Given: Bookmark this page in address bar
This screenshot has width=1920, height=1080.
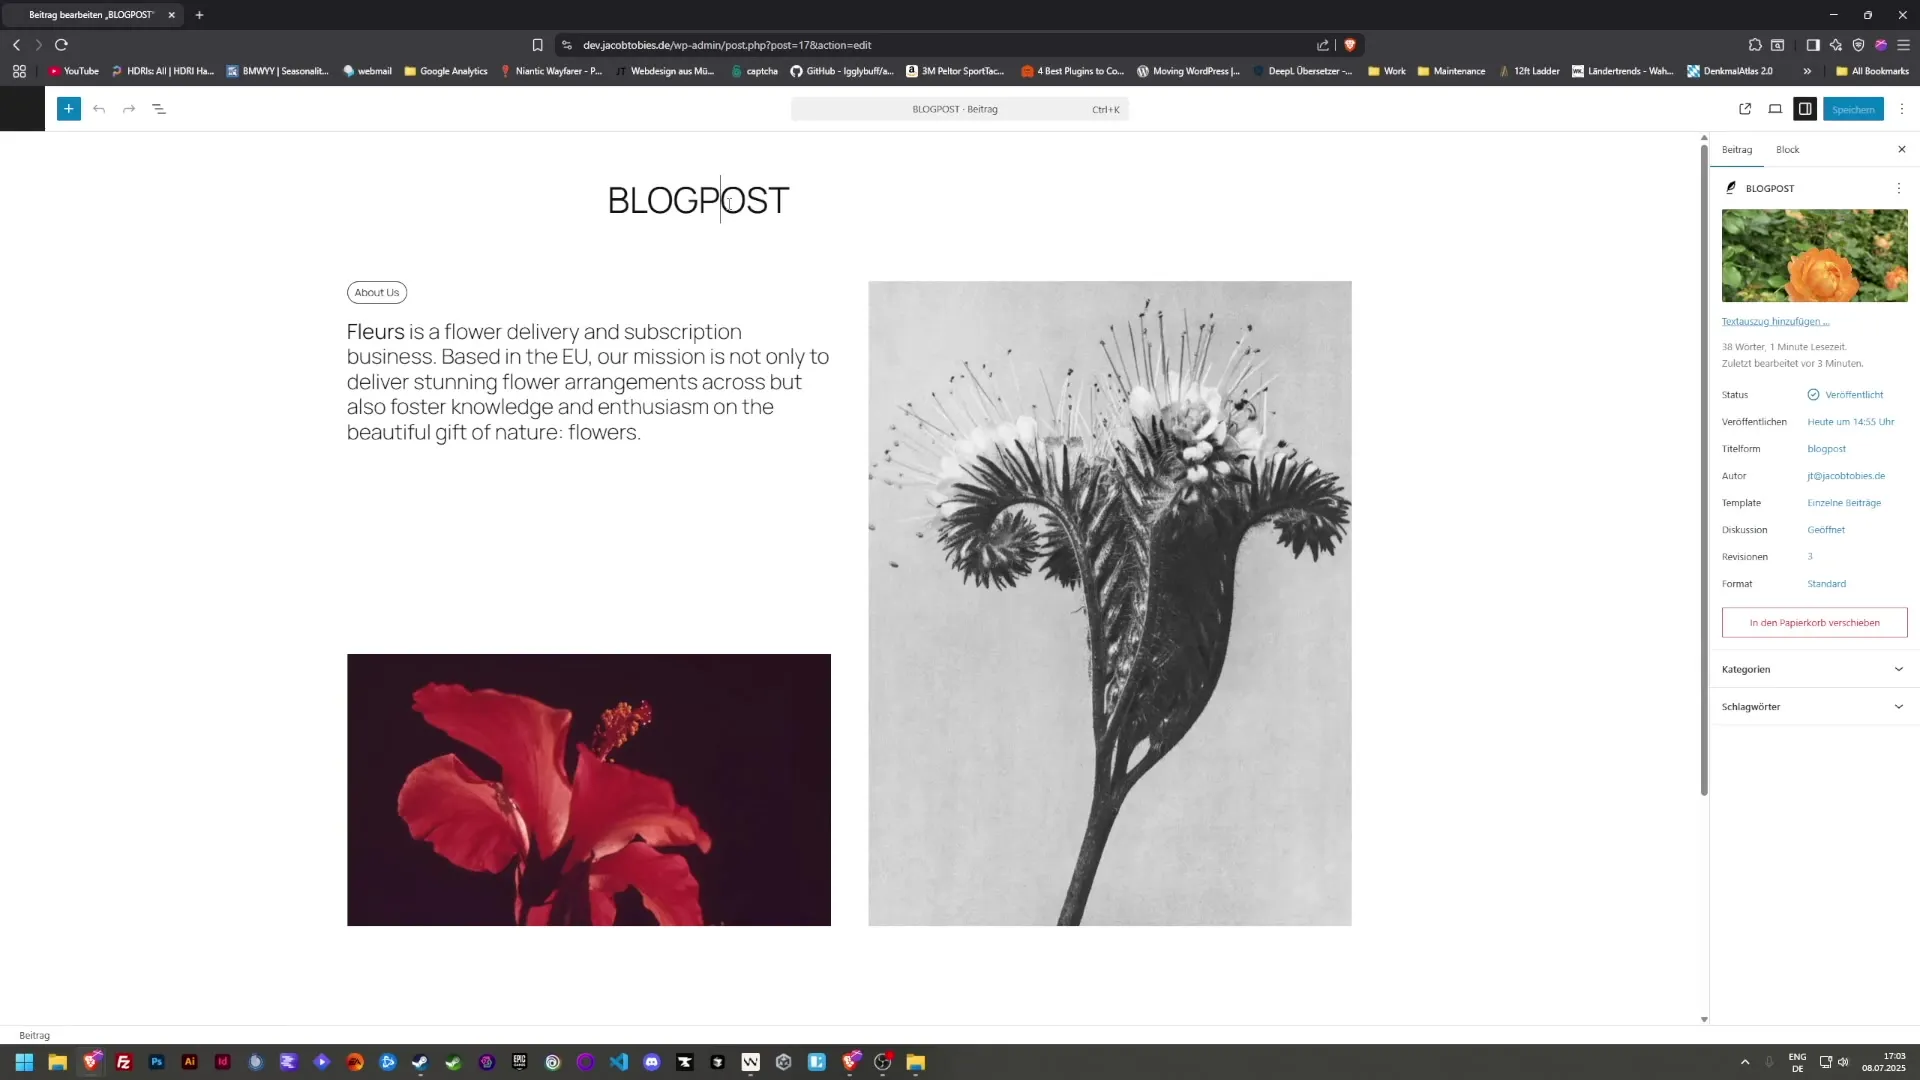Looking at the screenshot, I should 537,45.
